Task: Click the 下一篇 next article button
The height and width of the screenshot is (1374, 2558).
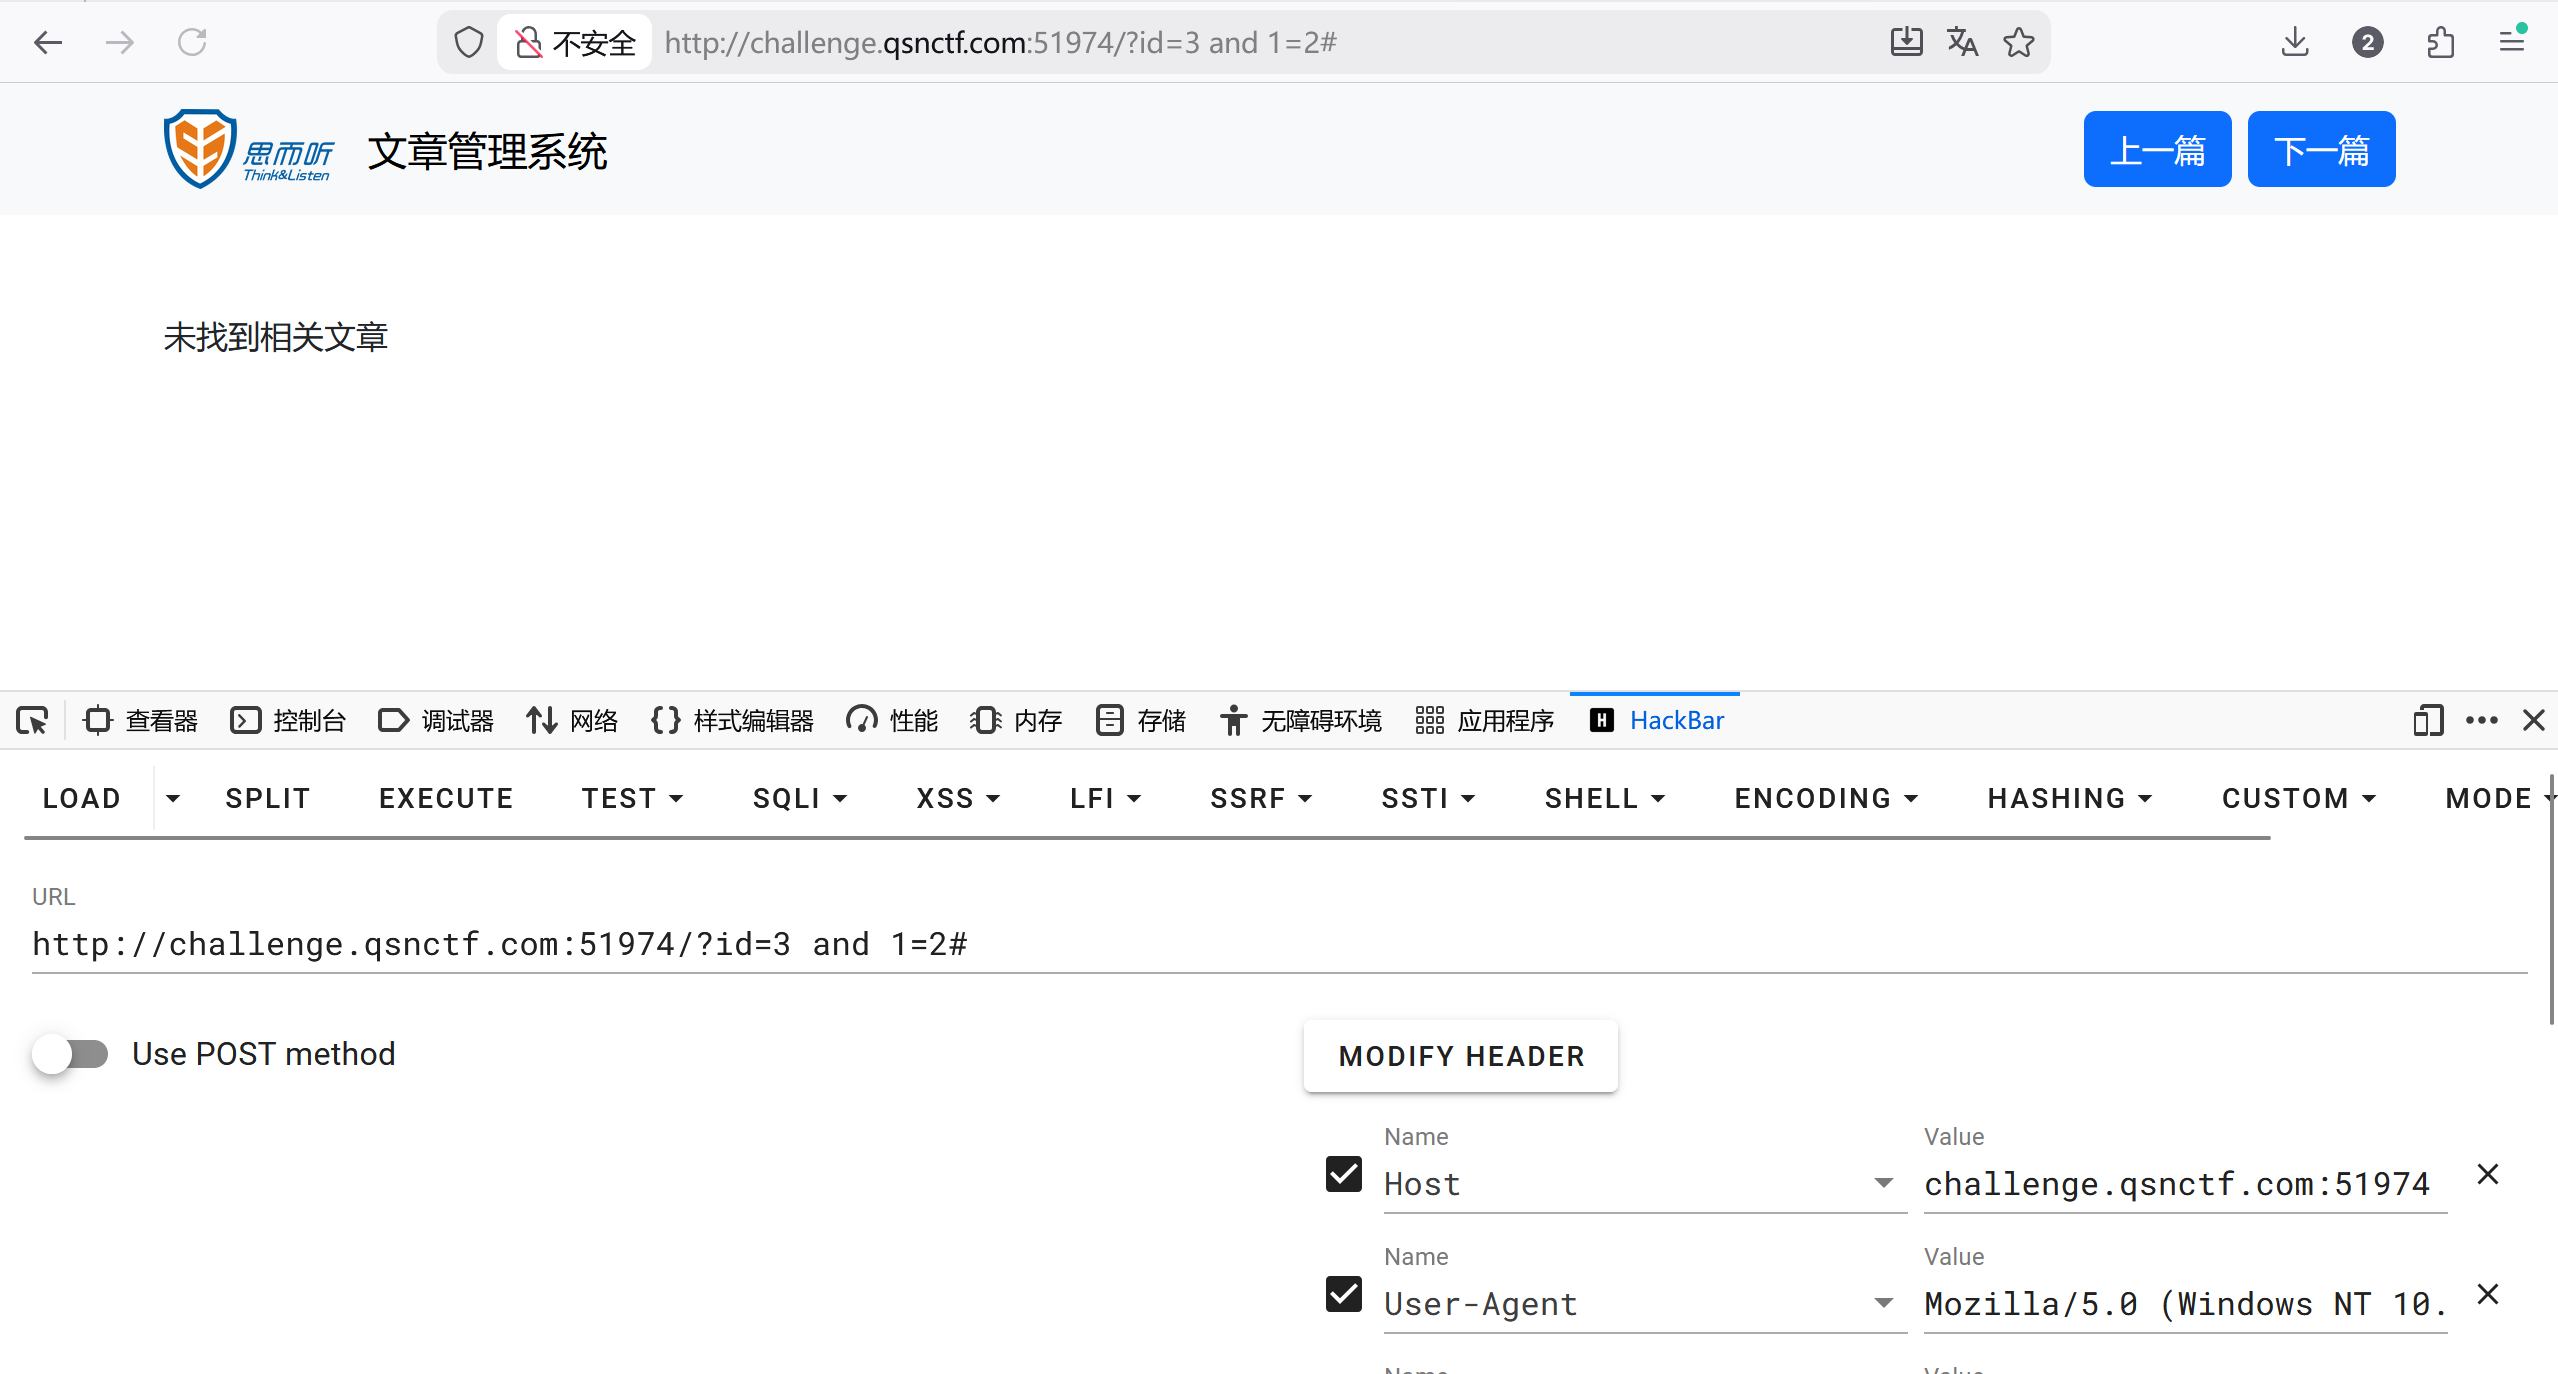Action: (2321, 150)
